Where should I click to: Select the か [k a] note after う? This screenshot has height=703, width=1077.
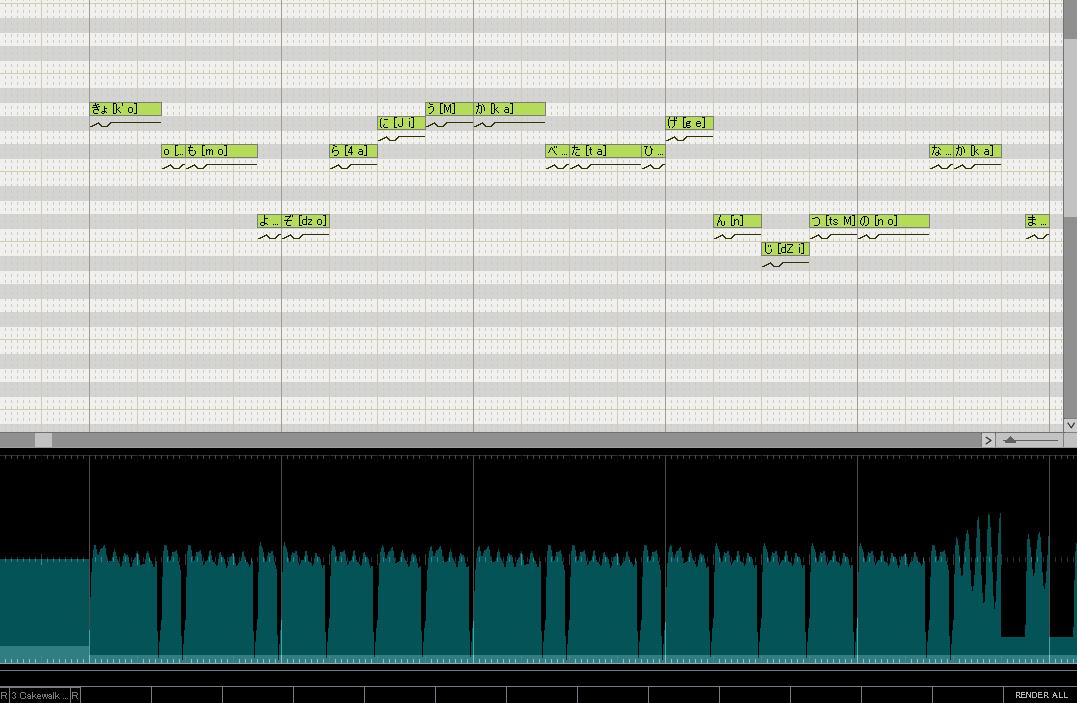(509, 109)
